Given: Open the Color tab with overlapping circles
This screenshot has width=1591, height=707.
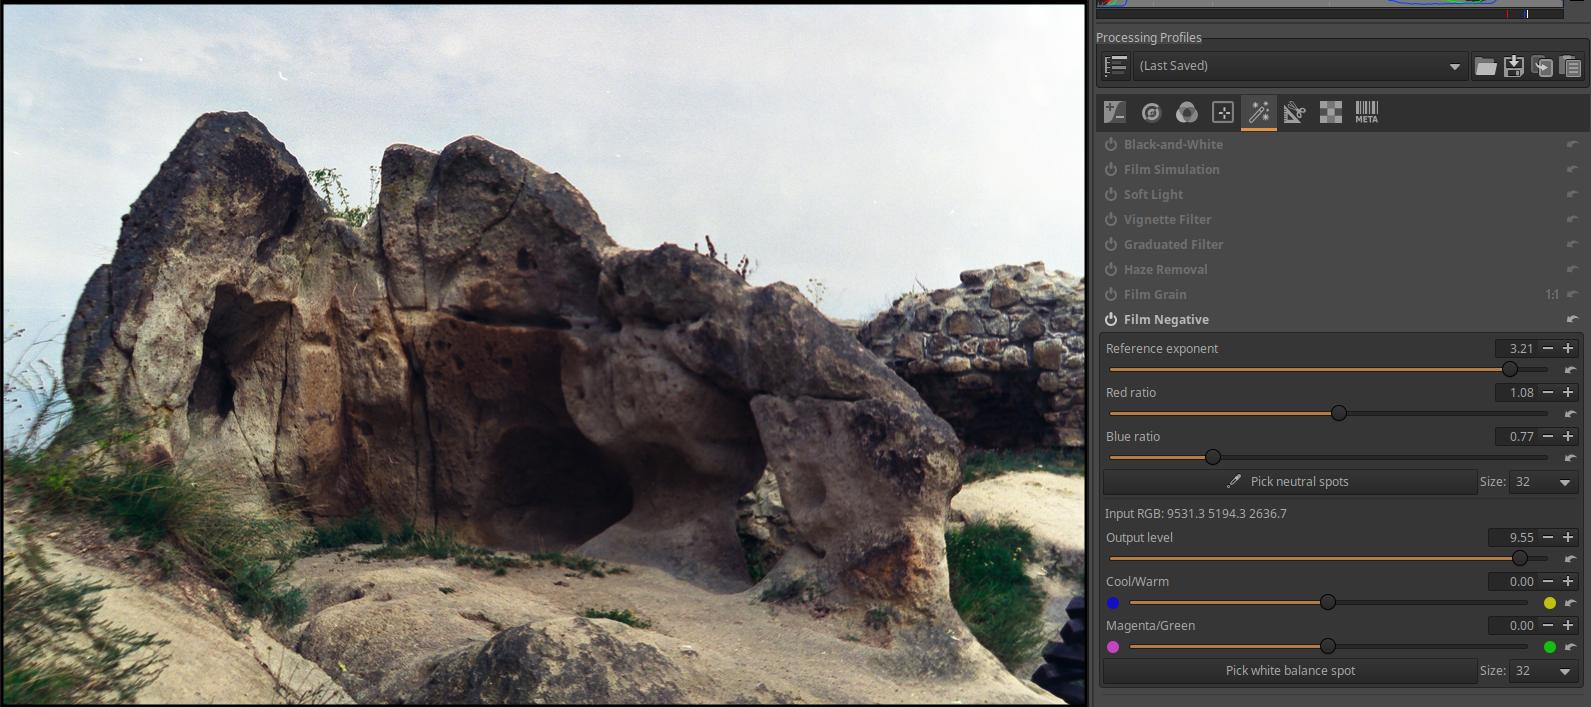Looking at the screenshot, I should click(1186, 112).
